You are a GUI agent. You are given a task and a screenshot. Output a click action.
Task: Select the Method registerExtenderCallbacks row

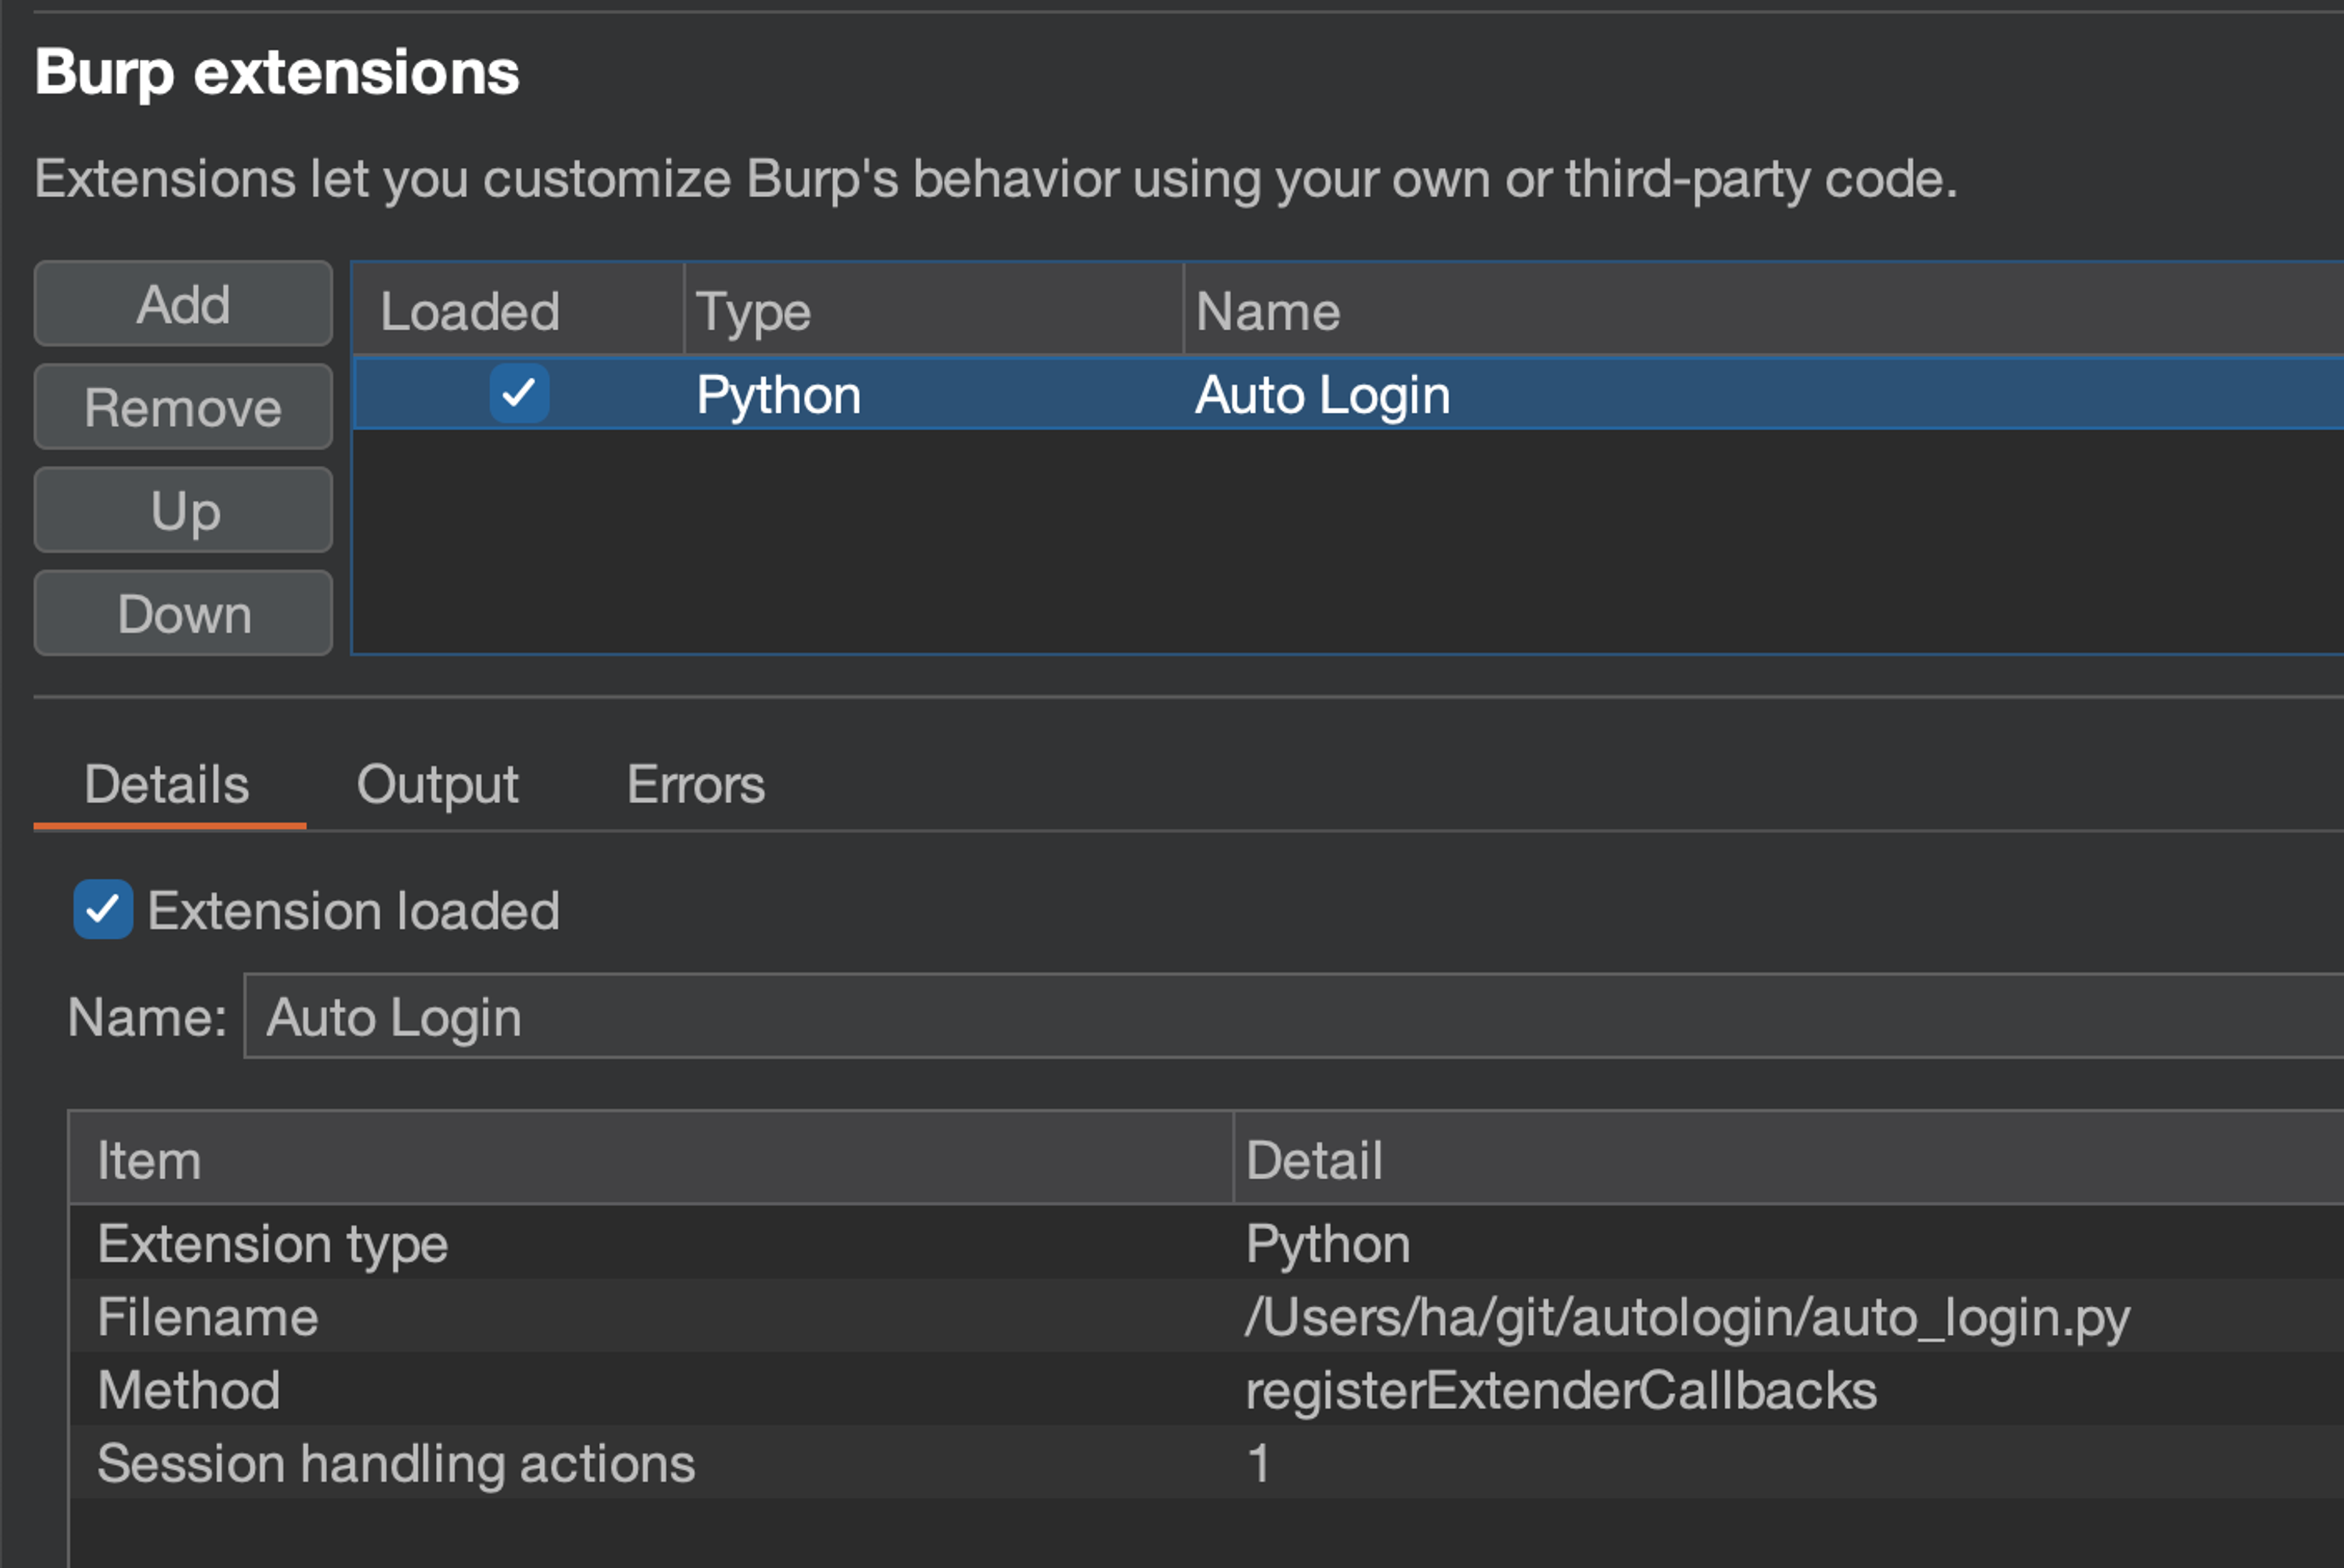1560,1390
